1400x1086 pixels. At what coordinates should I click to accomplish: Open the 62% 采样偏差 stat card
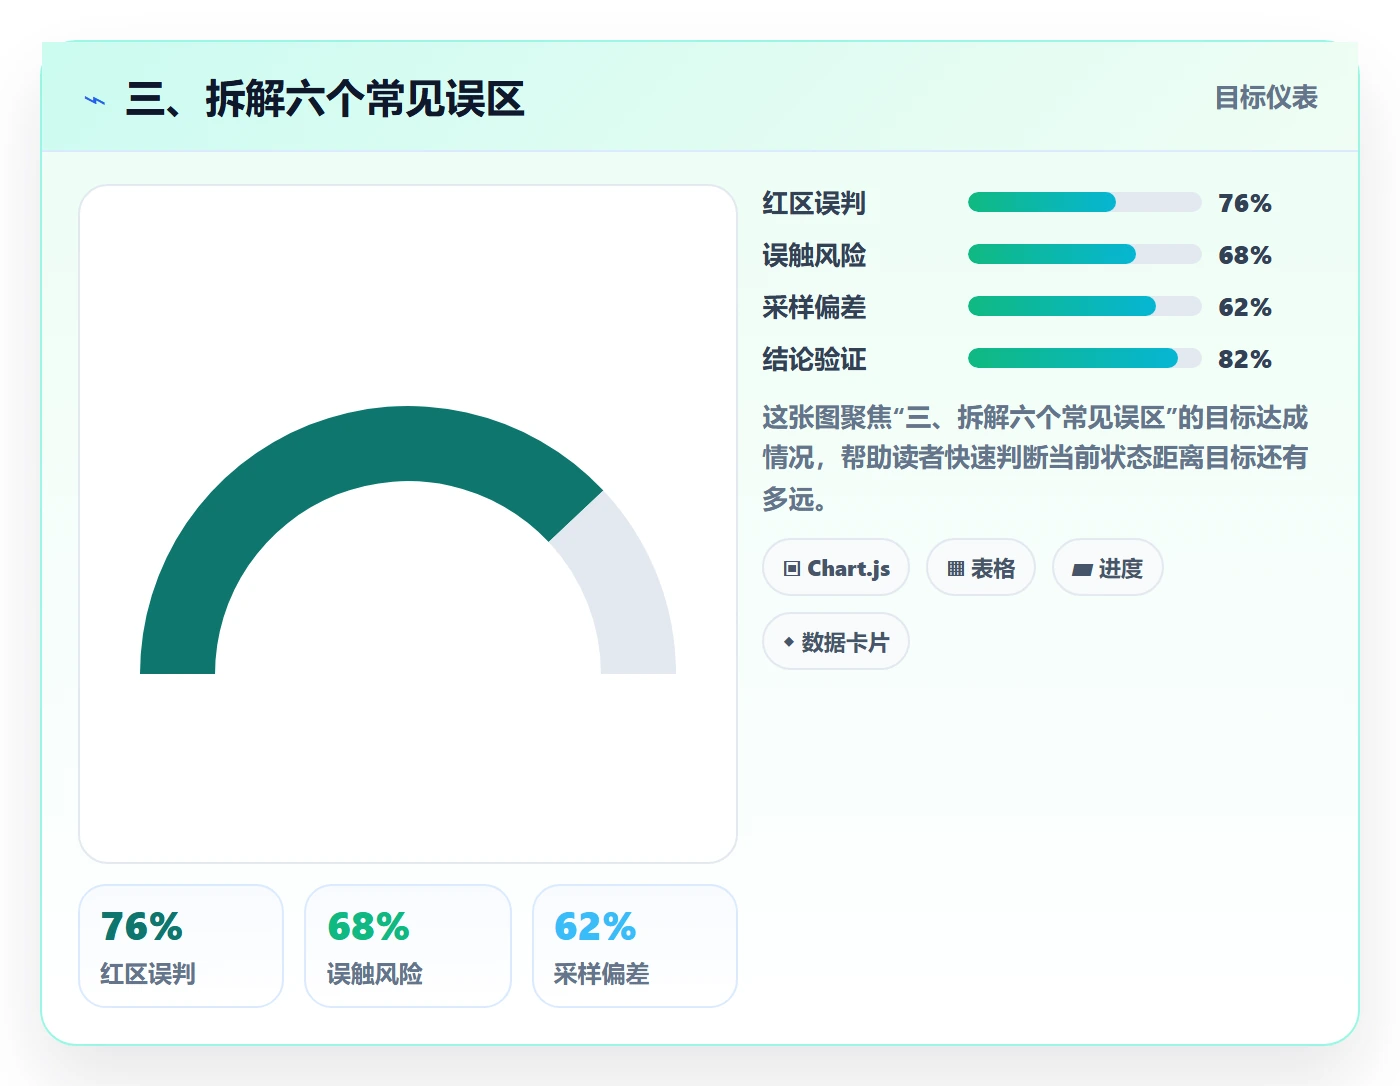635,946
